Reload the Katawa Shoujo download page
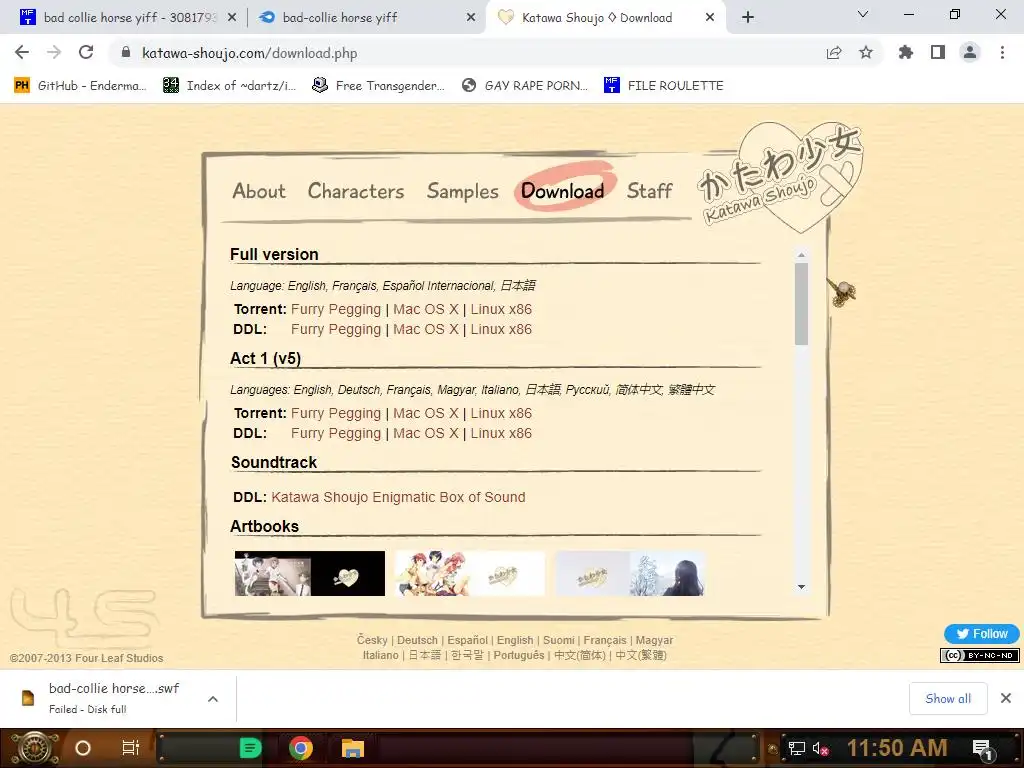 [86, 52]
